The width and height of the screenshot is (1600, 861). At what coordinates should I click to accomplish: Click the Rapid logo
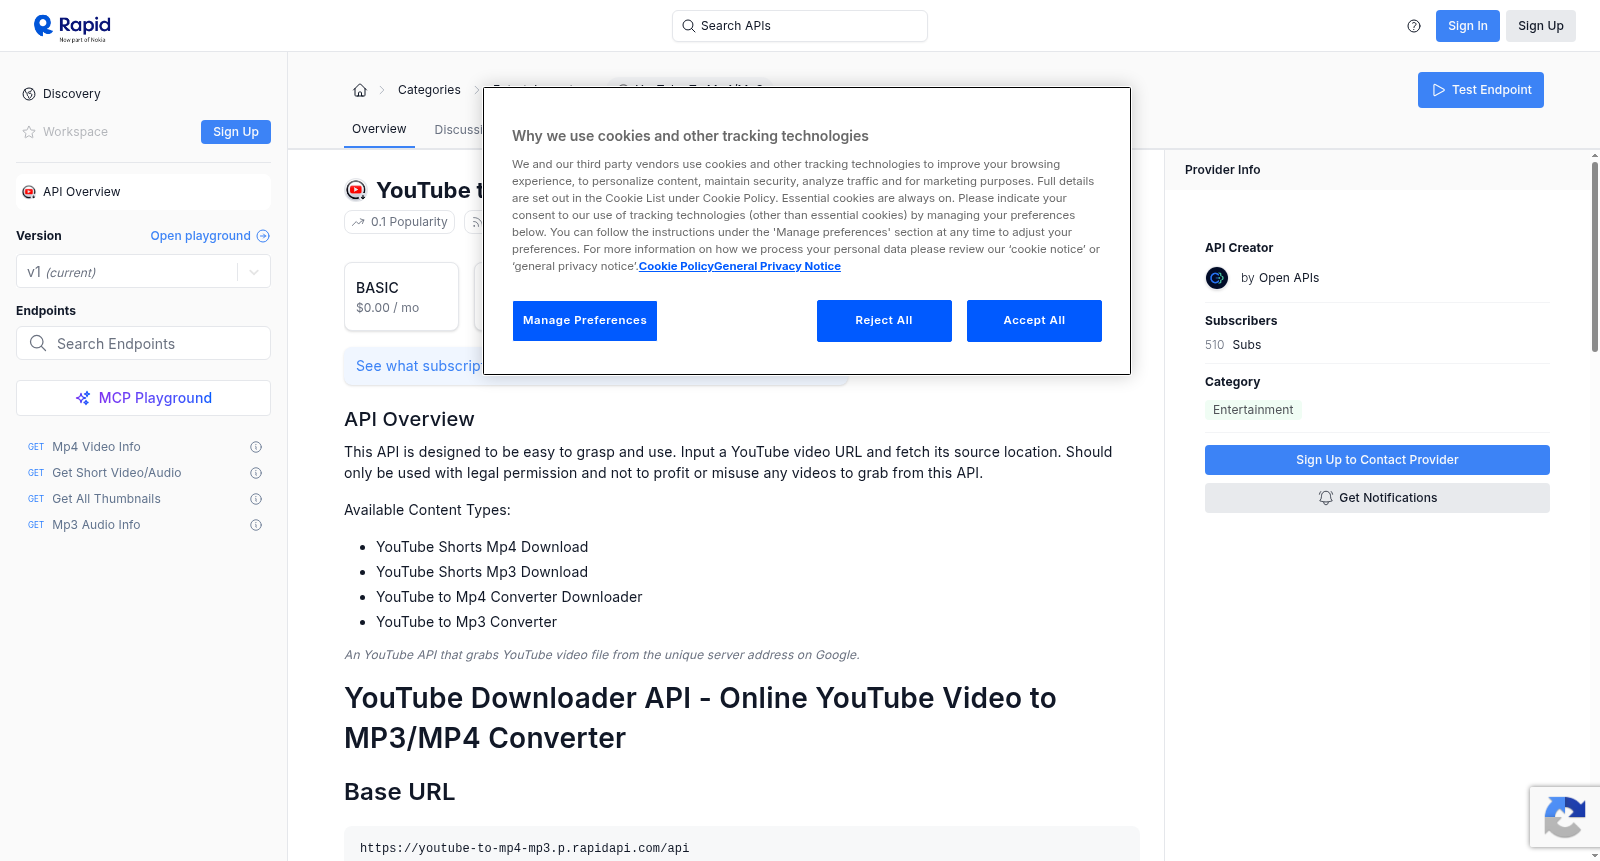click(72, 27)
